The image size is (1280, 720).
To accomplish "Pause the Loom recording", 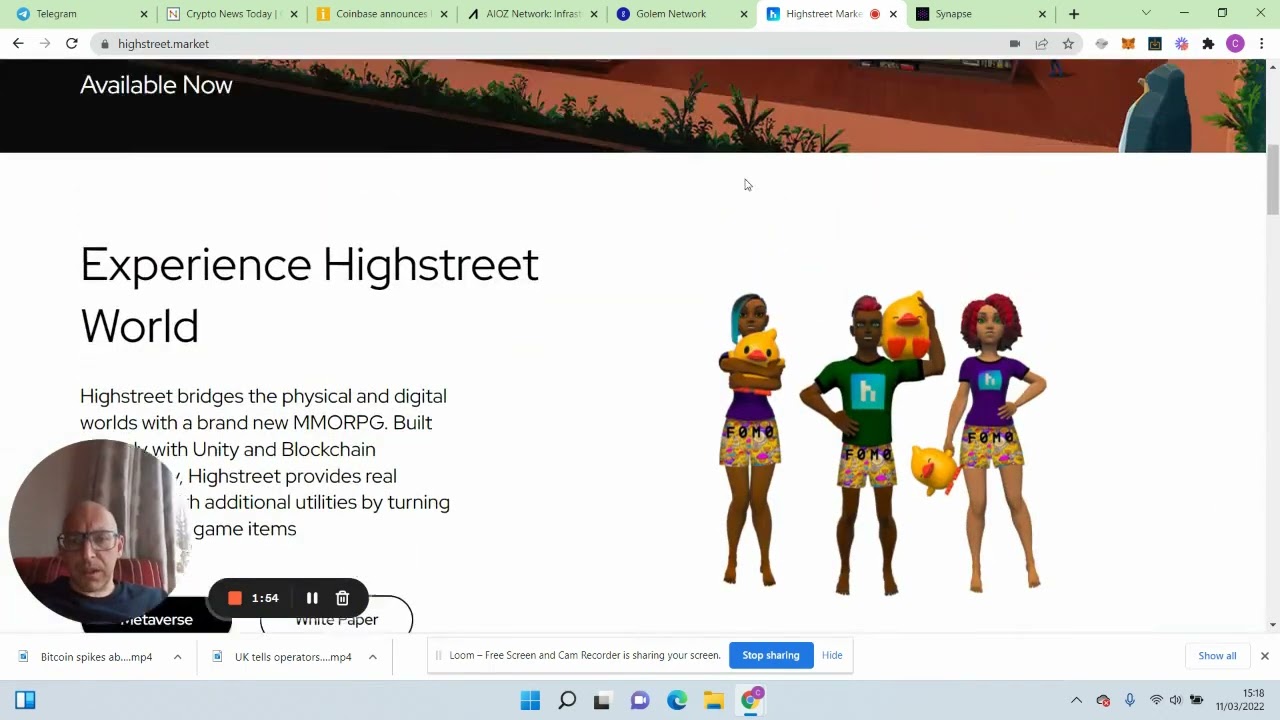I will click(312, 598).
